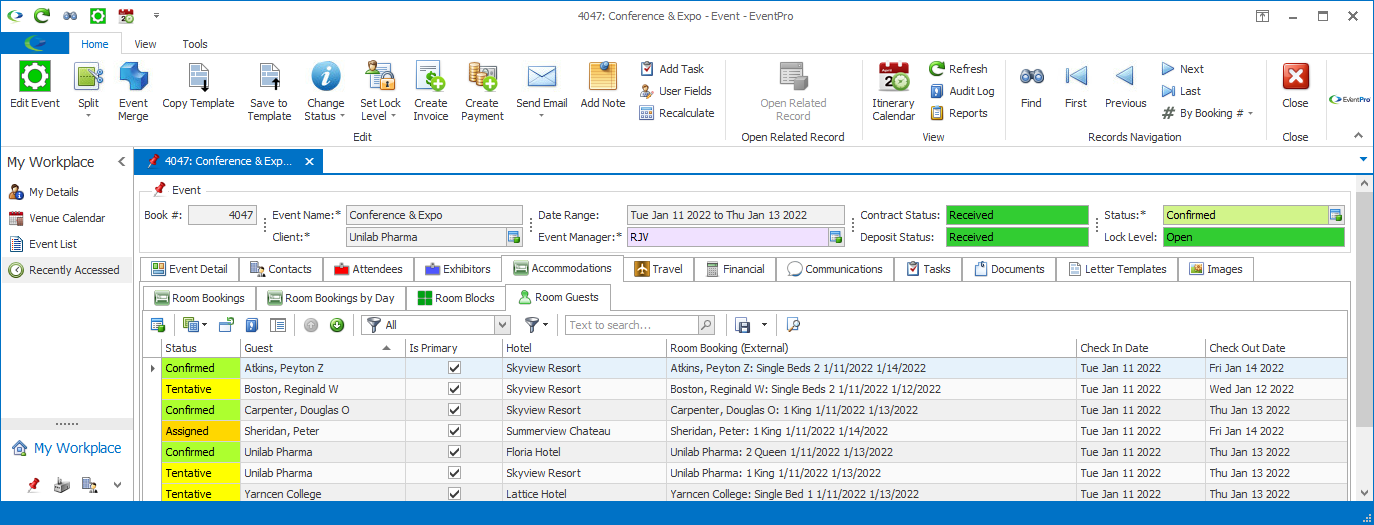
Task: Click the calendar icon in quick access bar
Action: point(126,16)
